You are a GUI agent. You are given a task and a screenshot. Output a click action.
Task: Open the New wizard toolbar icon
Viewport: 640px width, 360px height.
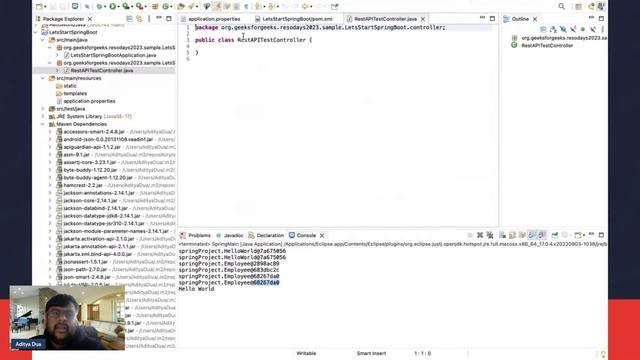pos(39,7)
